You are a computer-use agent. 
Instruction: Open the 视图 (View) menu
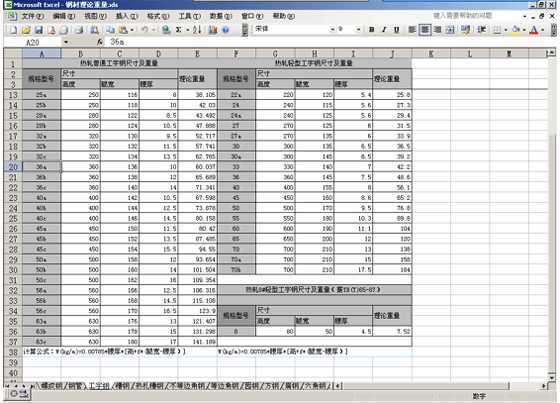[x=95, y=16]
